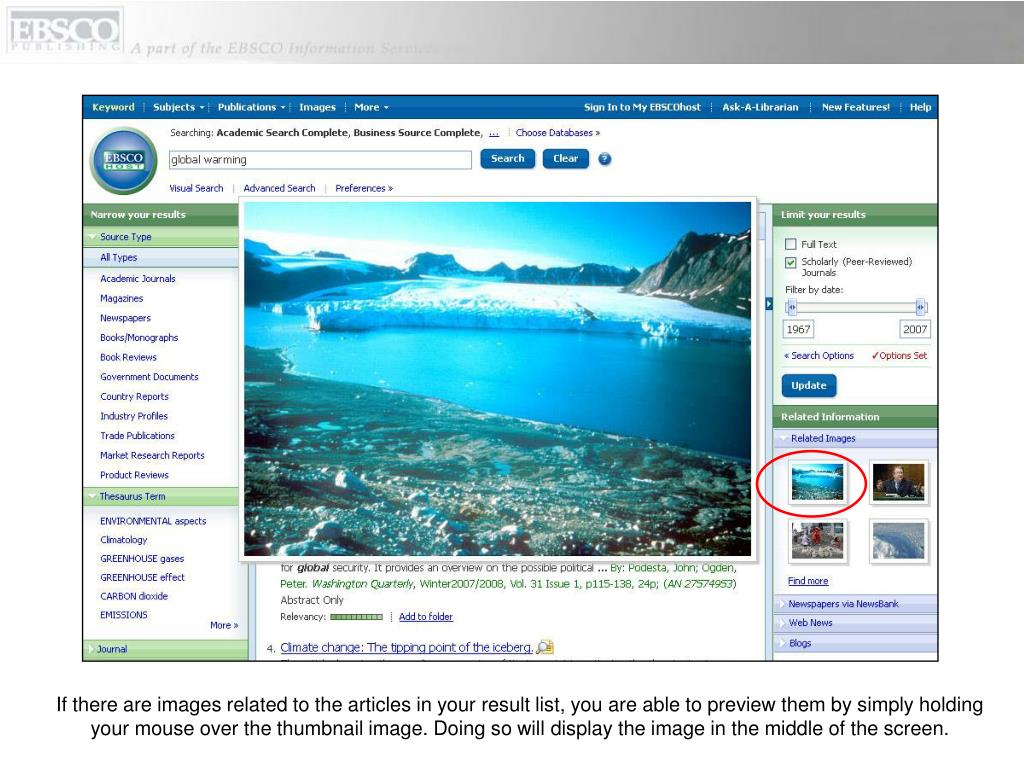Viewport: 1024px width, 768px height.
Task: Click Add to folder link
Action: (x=426, y=616)
